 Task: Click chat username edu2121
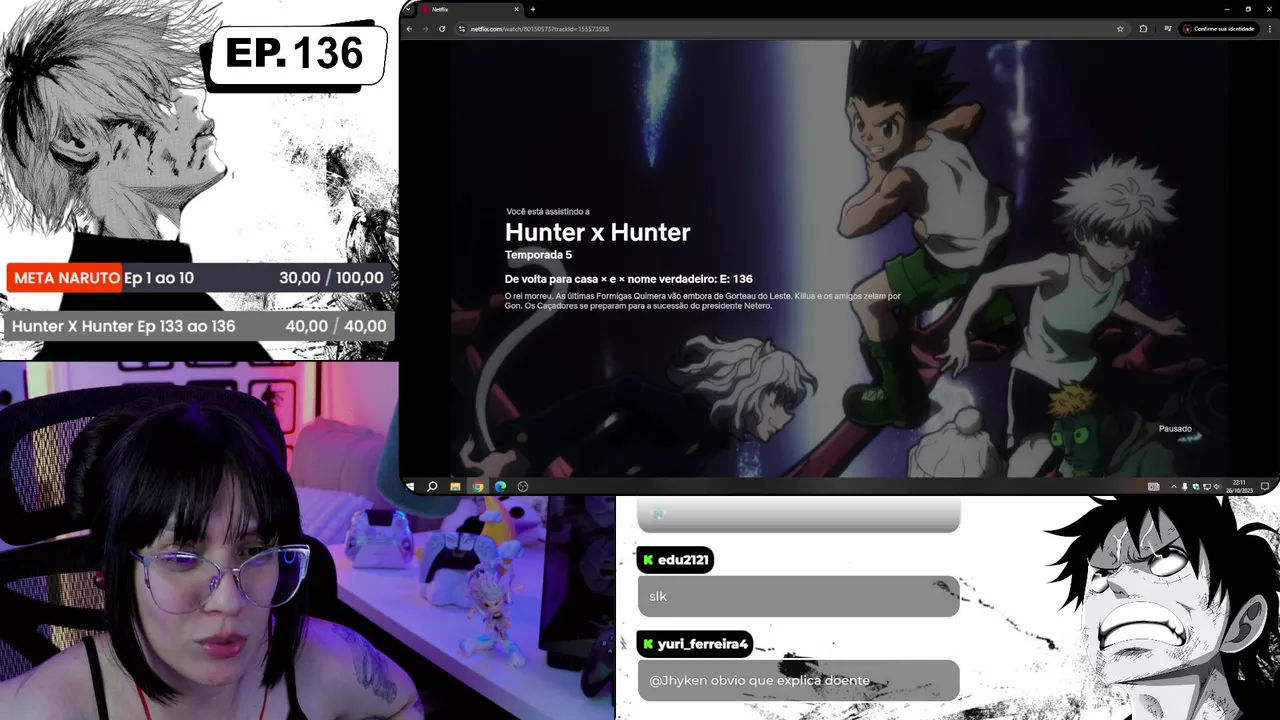[683, 560]
